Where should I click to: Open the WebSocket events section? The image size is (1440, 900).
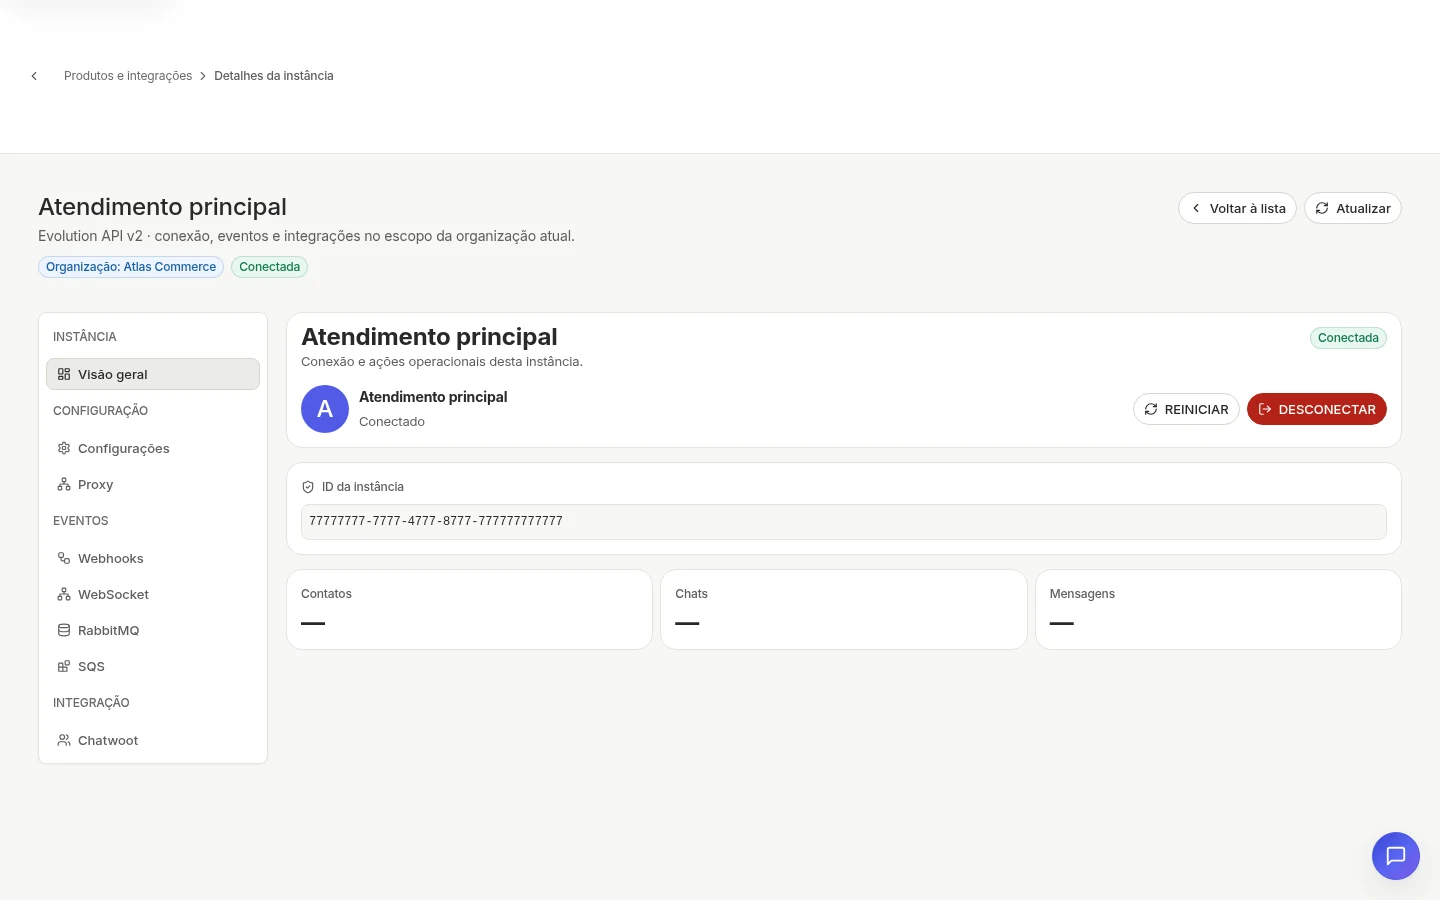coord(153,594)
